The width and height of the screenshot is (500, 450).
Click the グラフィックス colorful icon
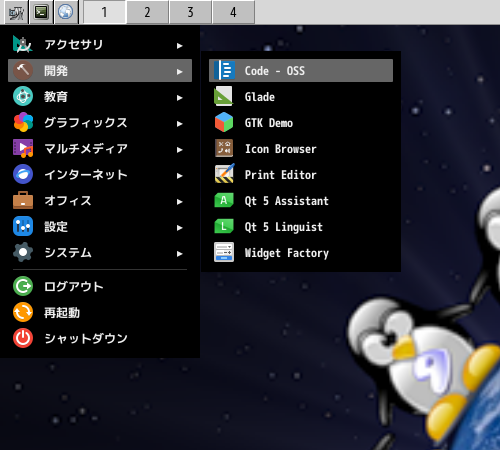(x=23, y=122)
